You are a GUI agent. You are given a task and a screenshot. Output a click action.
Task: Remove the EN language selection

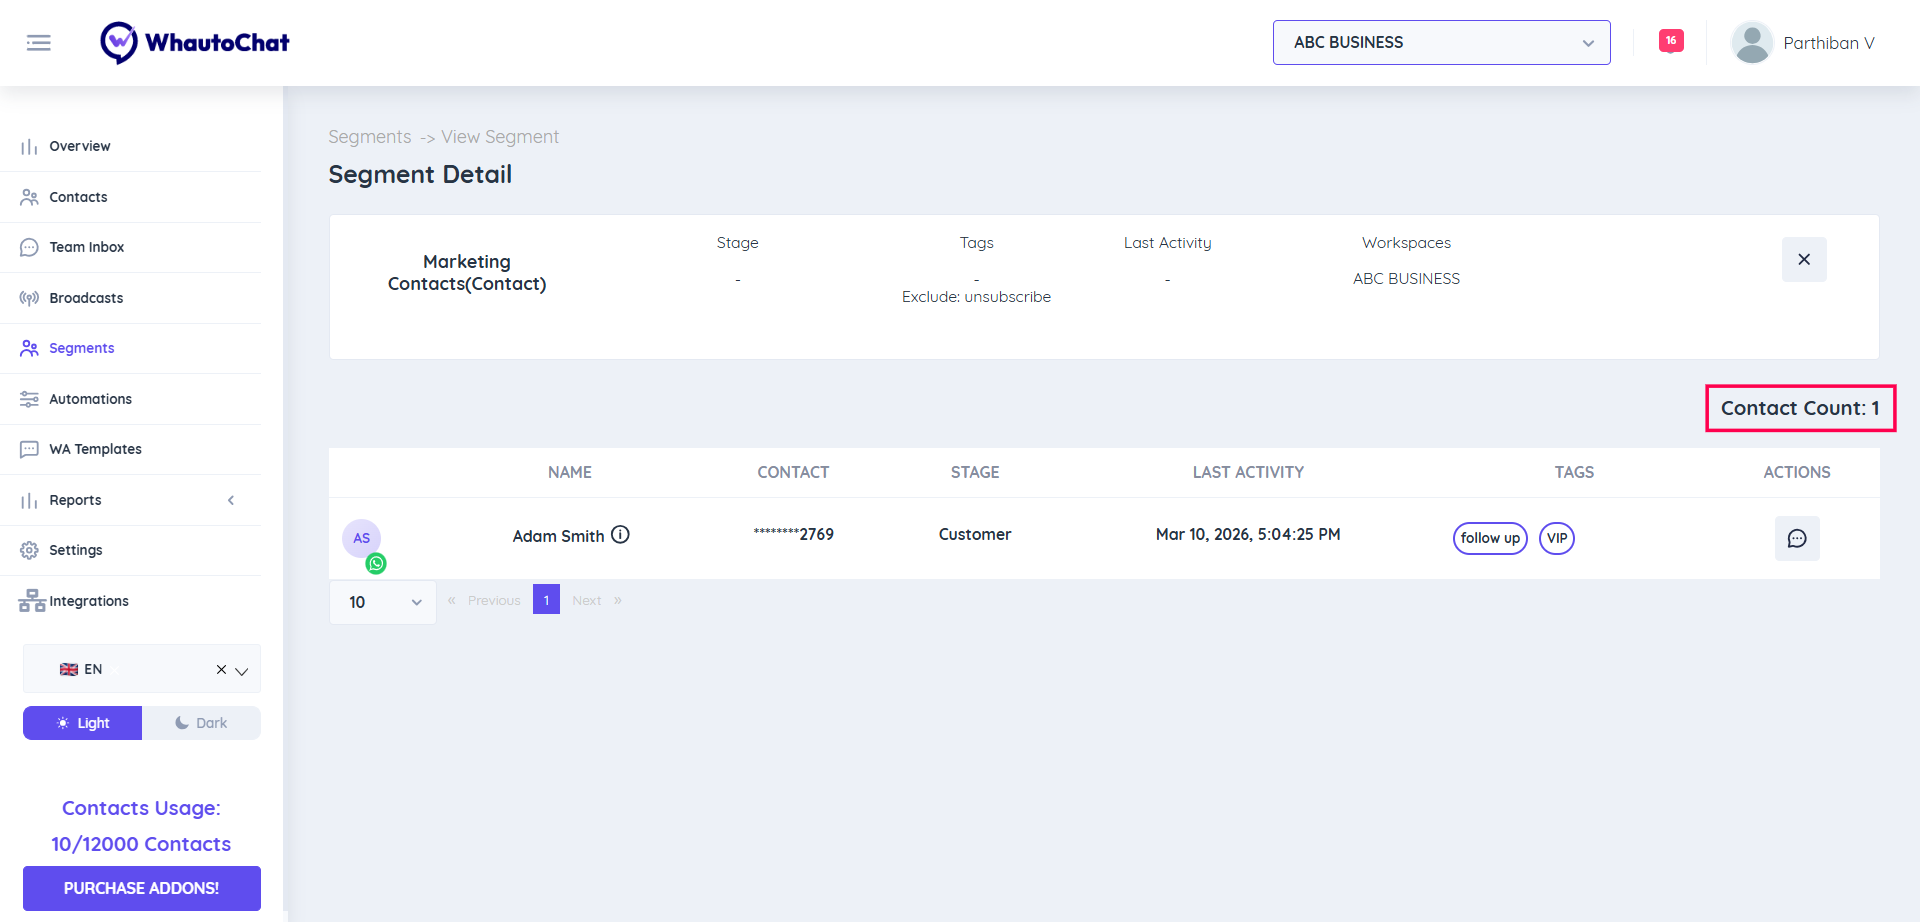coord(221,669)
